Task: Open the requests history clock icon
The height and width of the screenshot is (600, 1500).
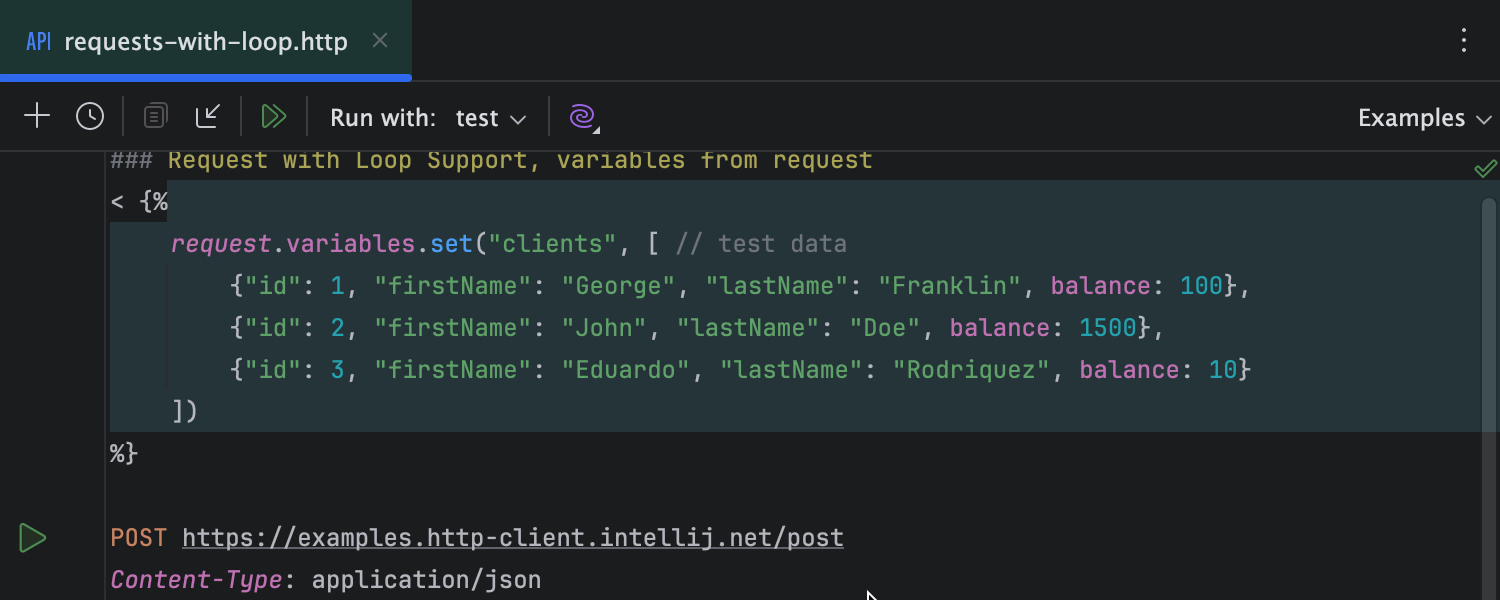Action: [x=90, y=117]
